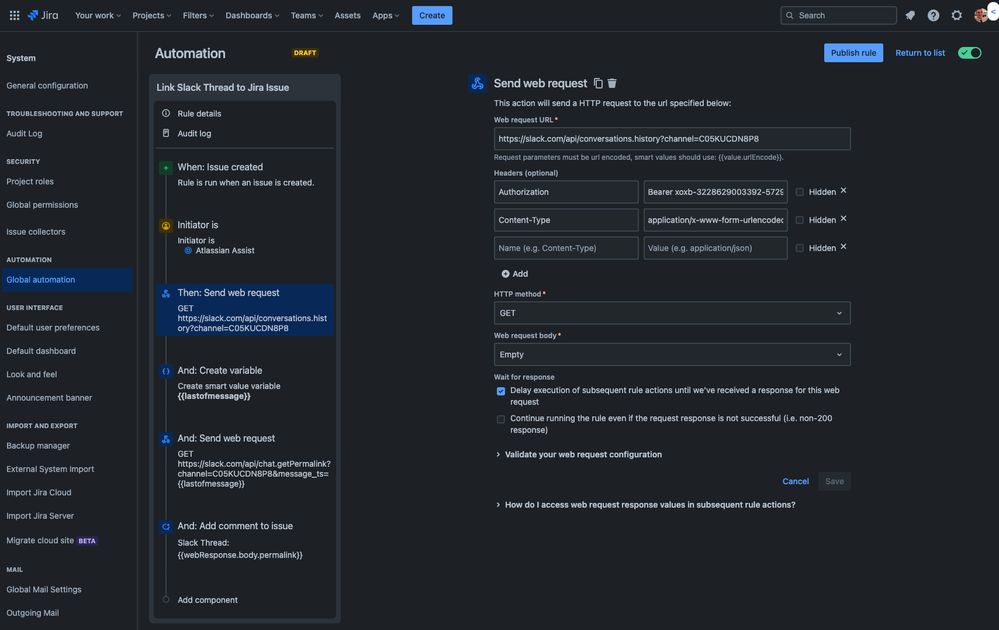Open the Your work menu
The width and height of the screenshot is (999, 630).
97,15
